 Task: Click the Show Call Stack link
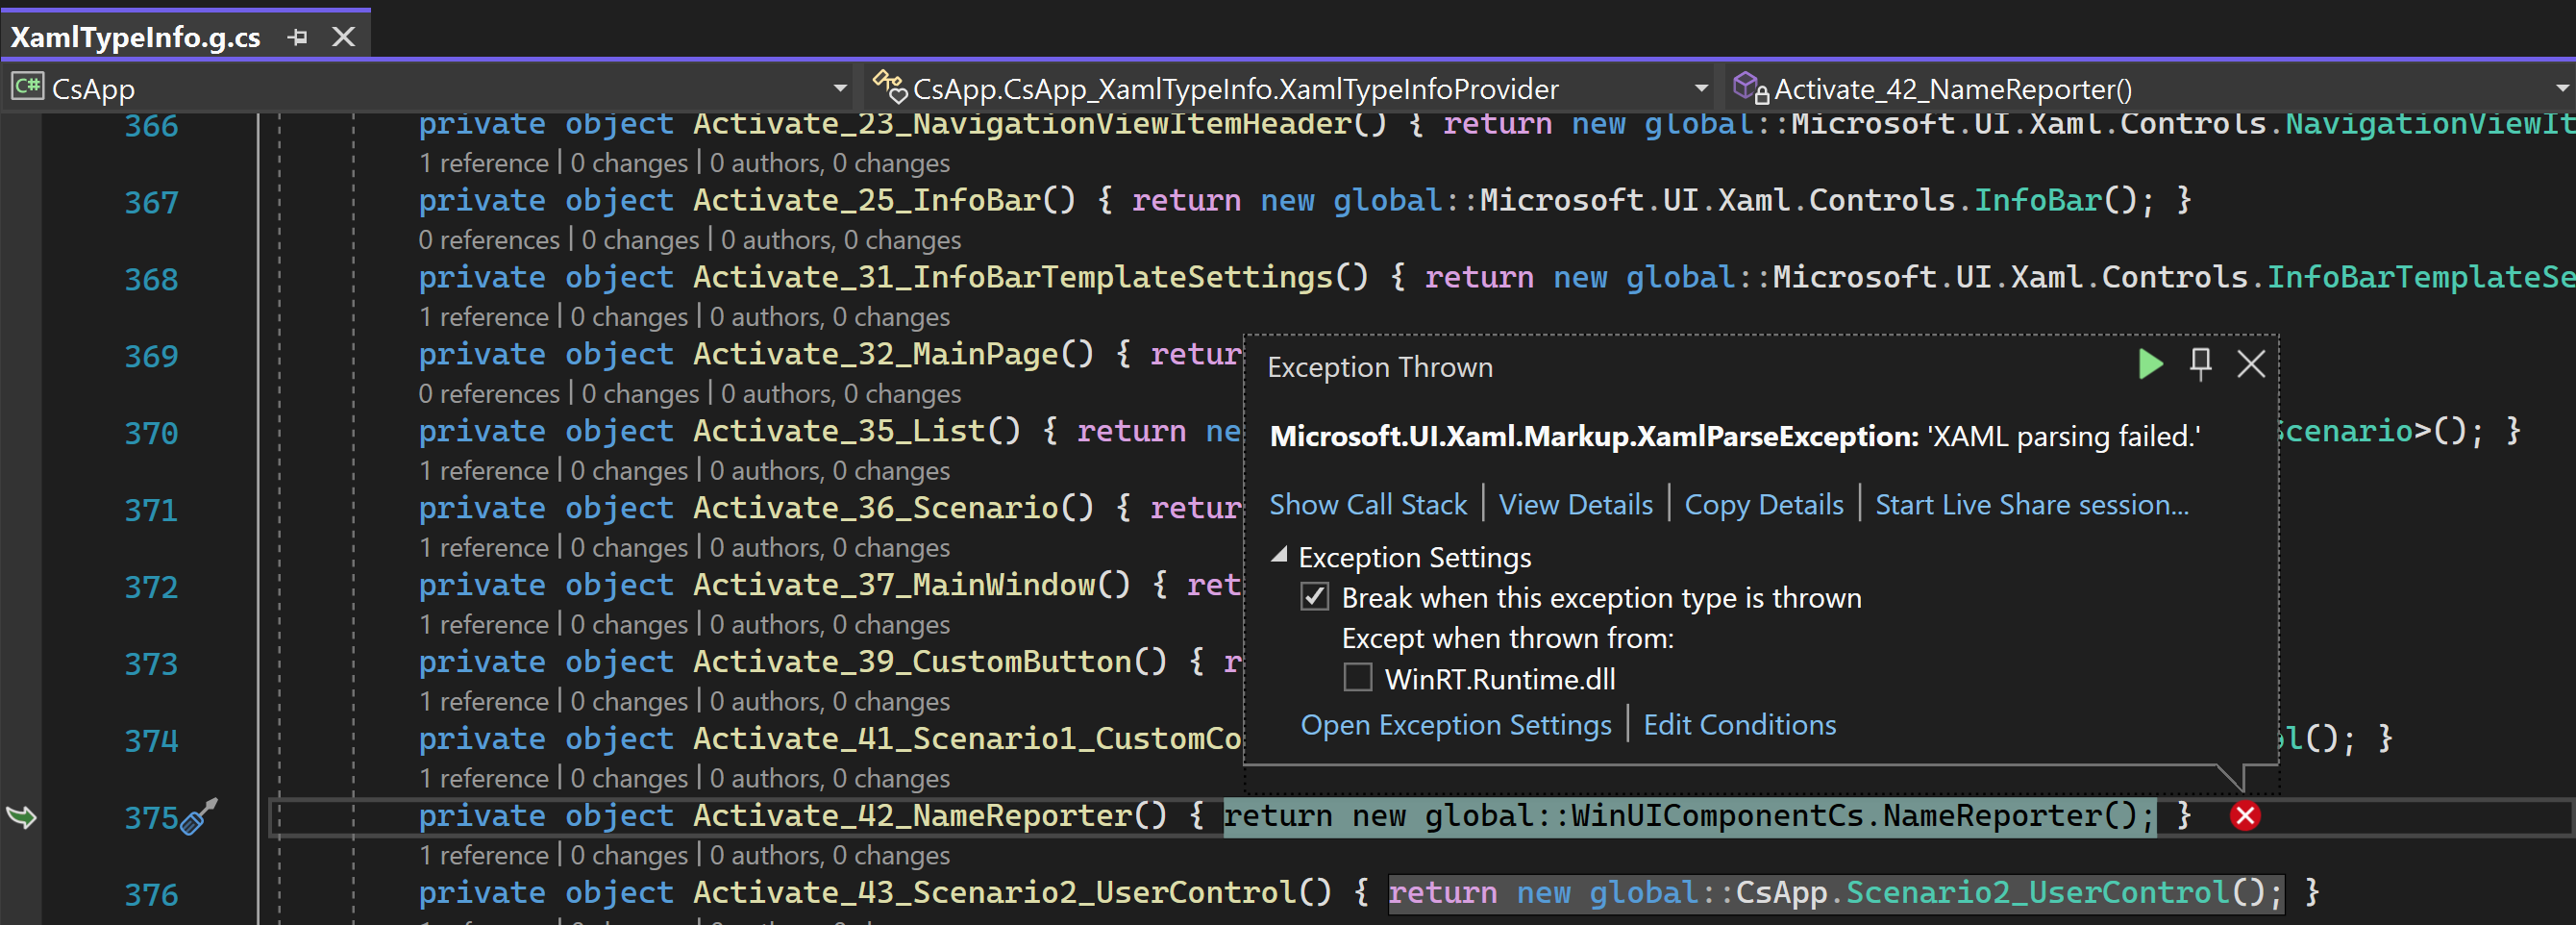[1368, 504]
